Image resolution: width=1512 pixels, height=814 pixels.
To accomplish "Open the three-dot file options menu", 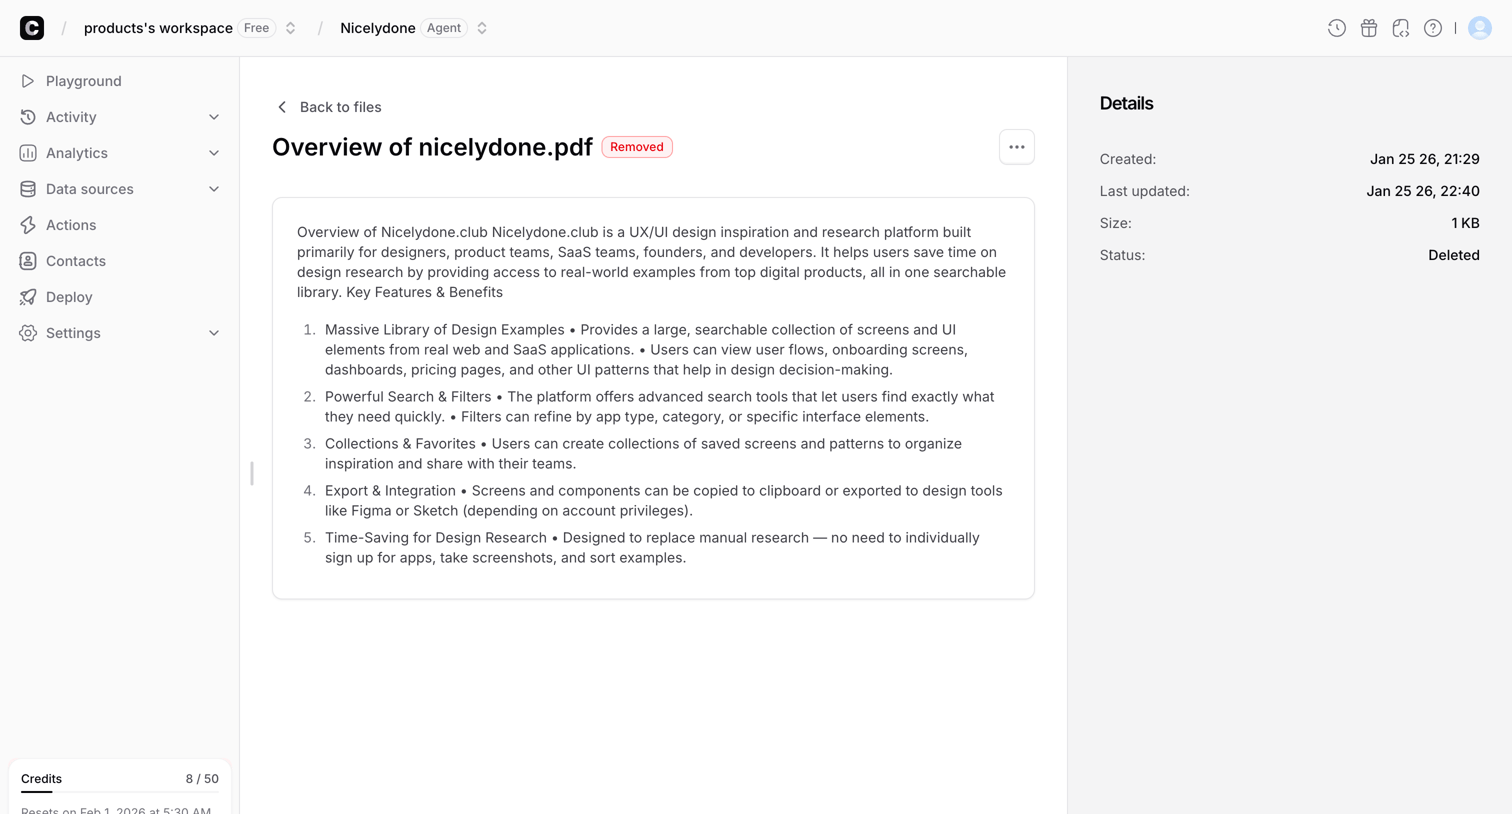I will (x=1016, y=147).
